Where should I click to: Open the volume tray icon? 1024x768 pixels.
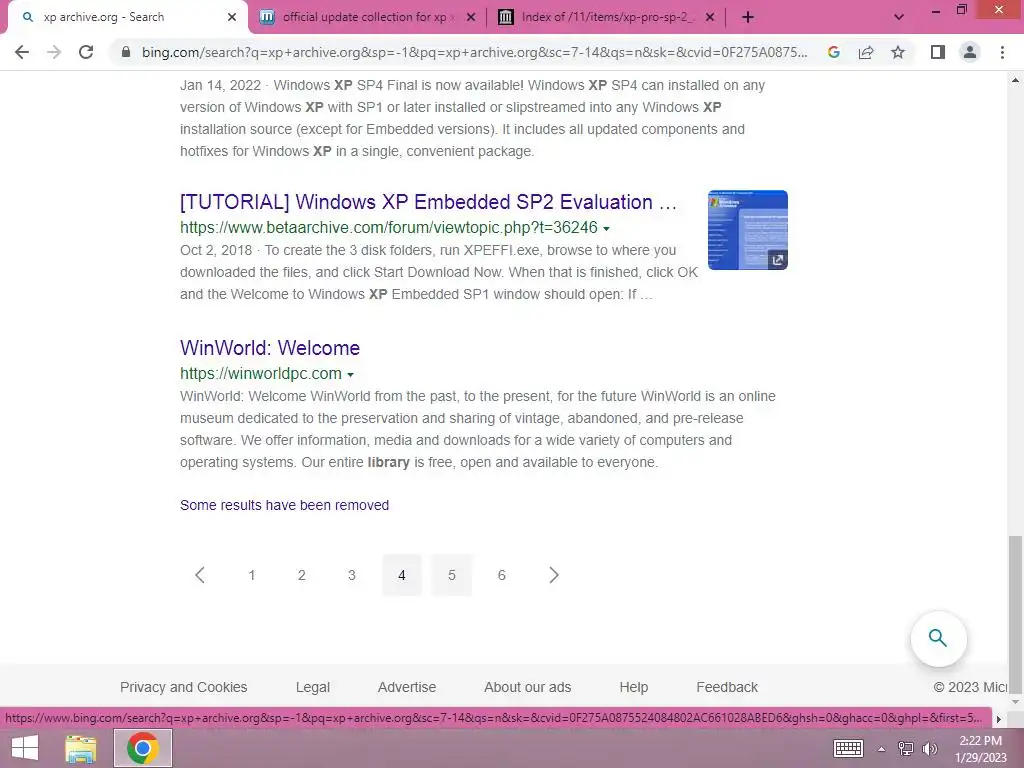(930, 748)
